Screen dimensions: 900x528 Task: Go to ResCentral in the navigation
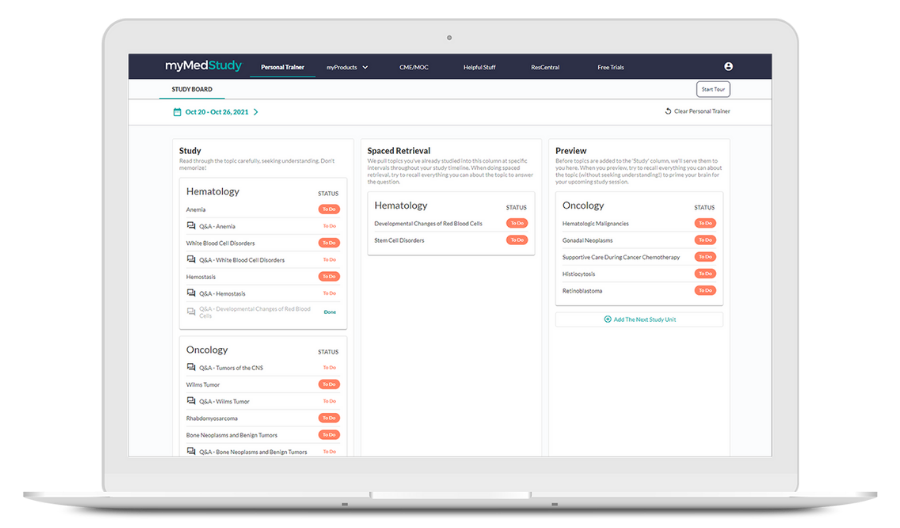coord(545,67)
